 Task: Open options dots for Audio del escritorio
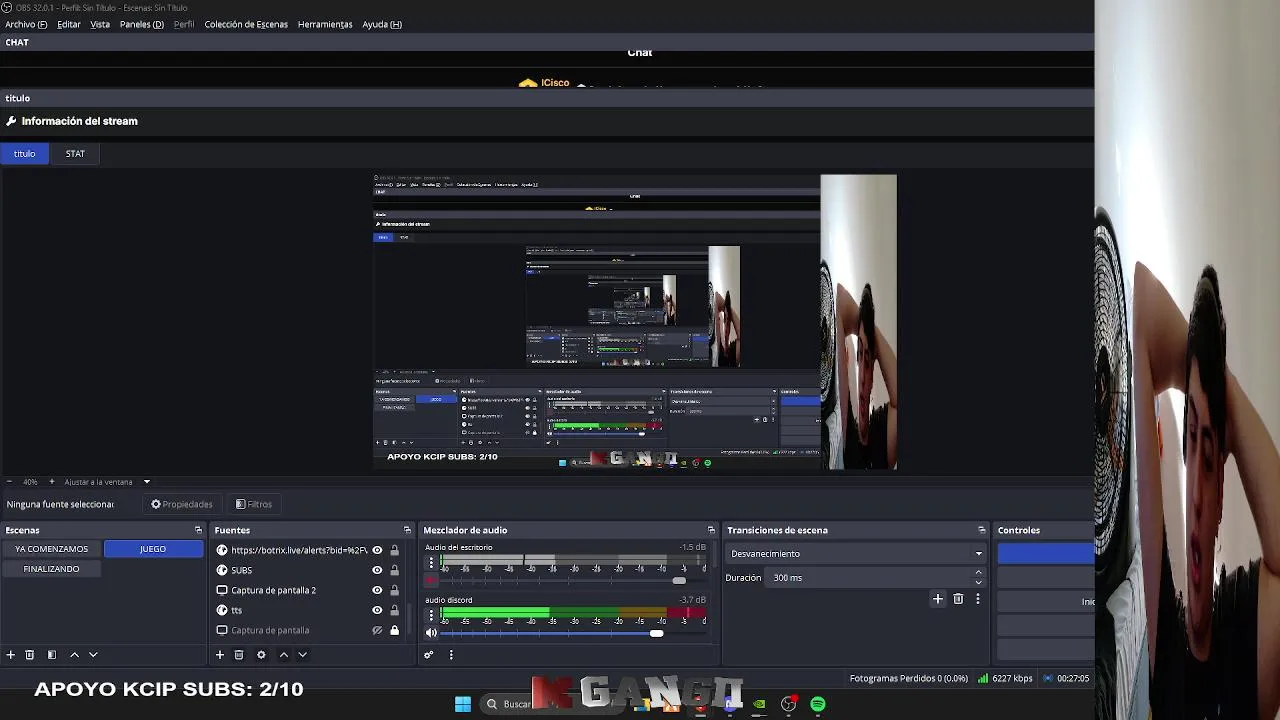[431, 563]
